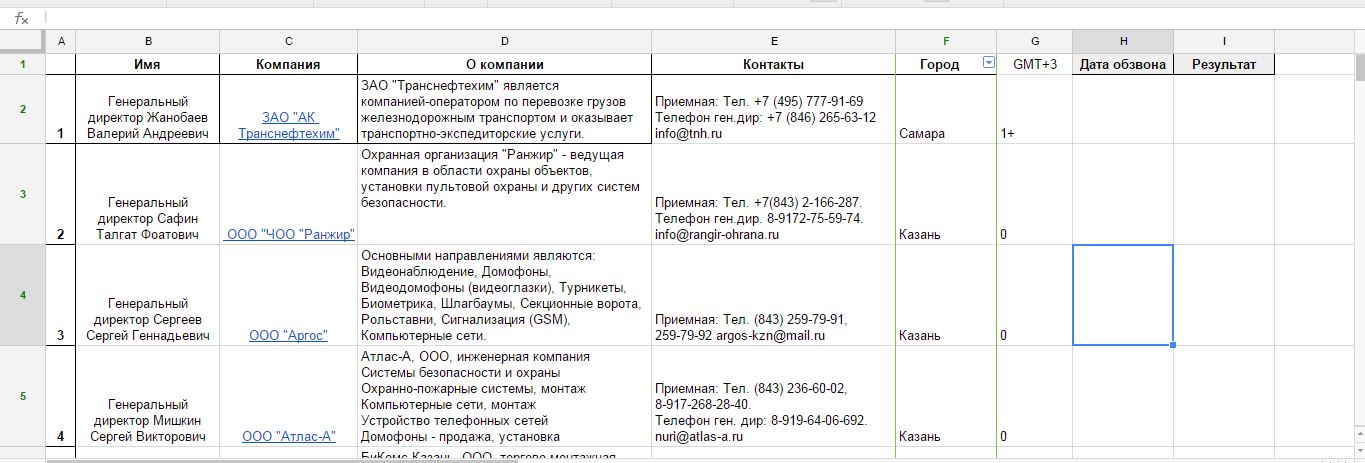Follow the ООО "Аргос" link
1365x463 pixels.
288,335
